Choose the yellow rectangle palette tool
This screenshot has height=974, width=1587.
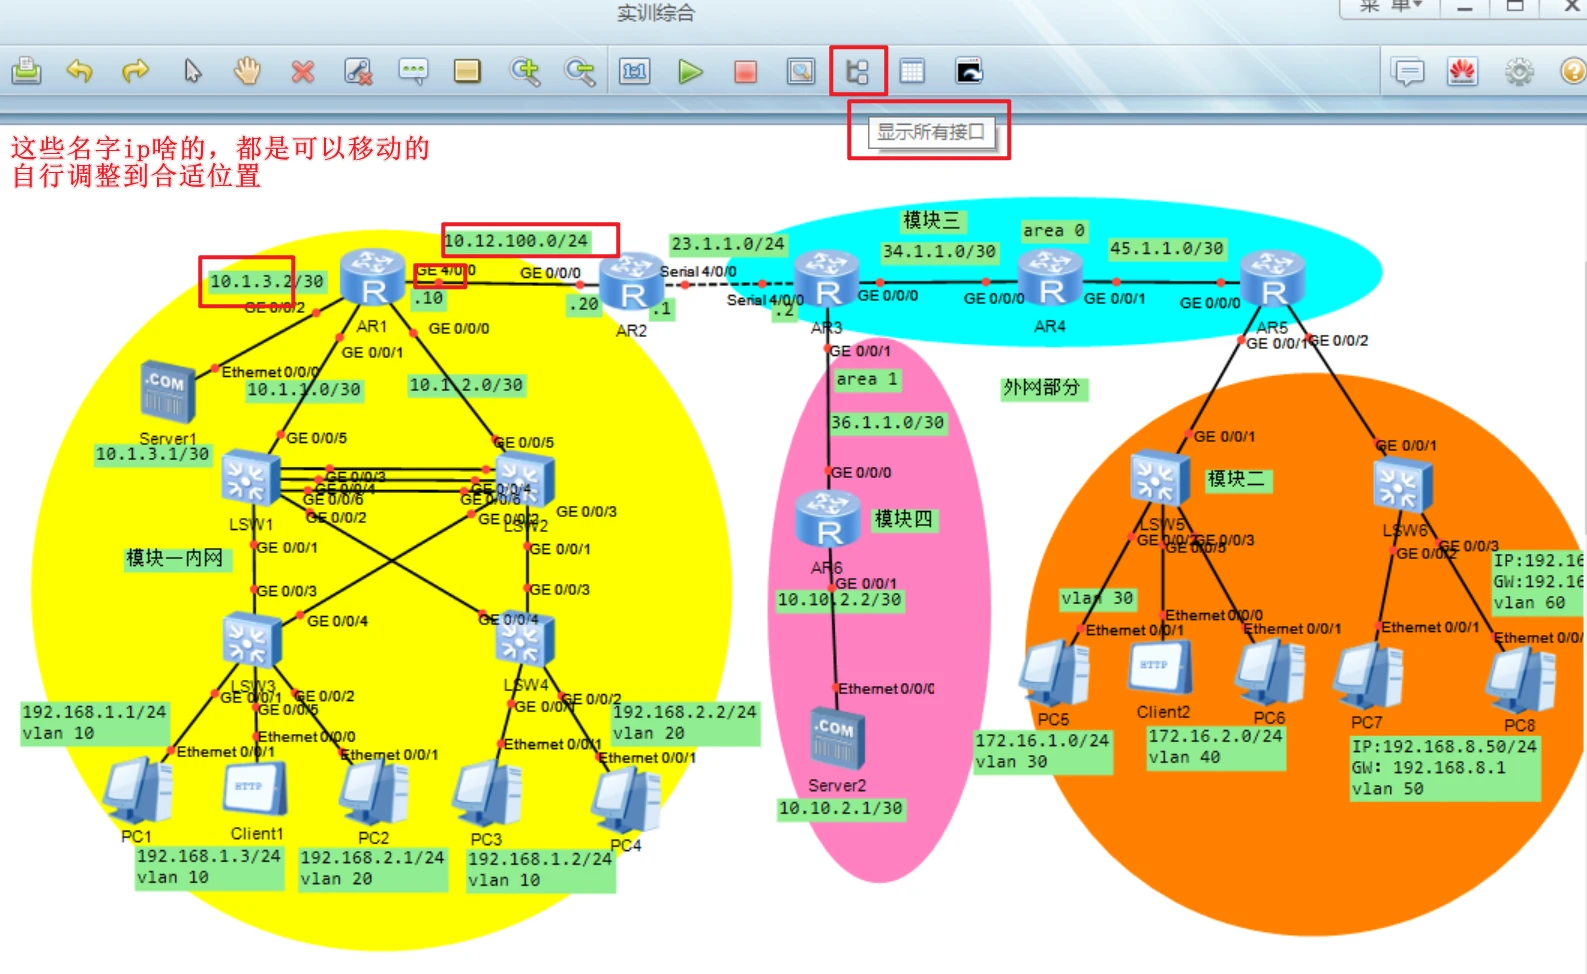[x=467, y=71]
